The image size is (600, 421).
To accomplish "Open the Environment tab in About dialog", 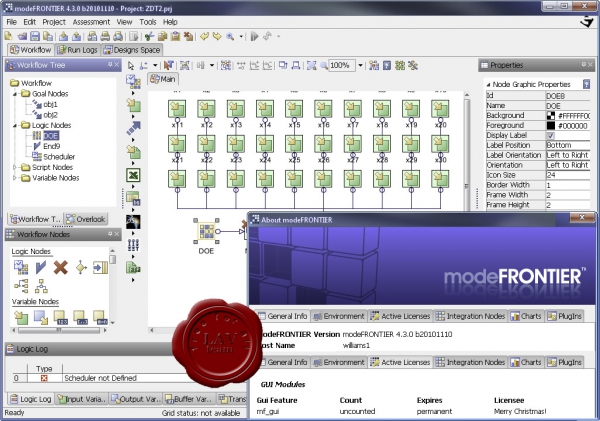I will pos(339,316).
